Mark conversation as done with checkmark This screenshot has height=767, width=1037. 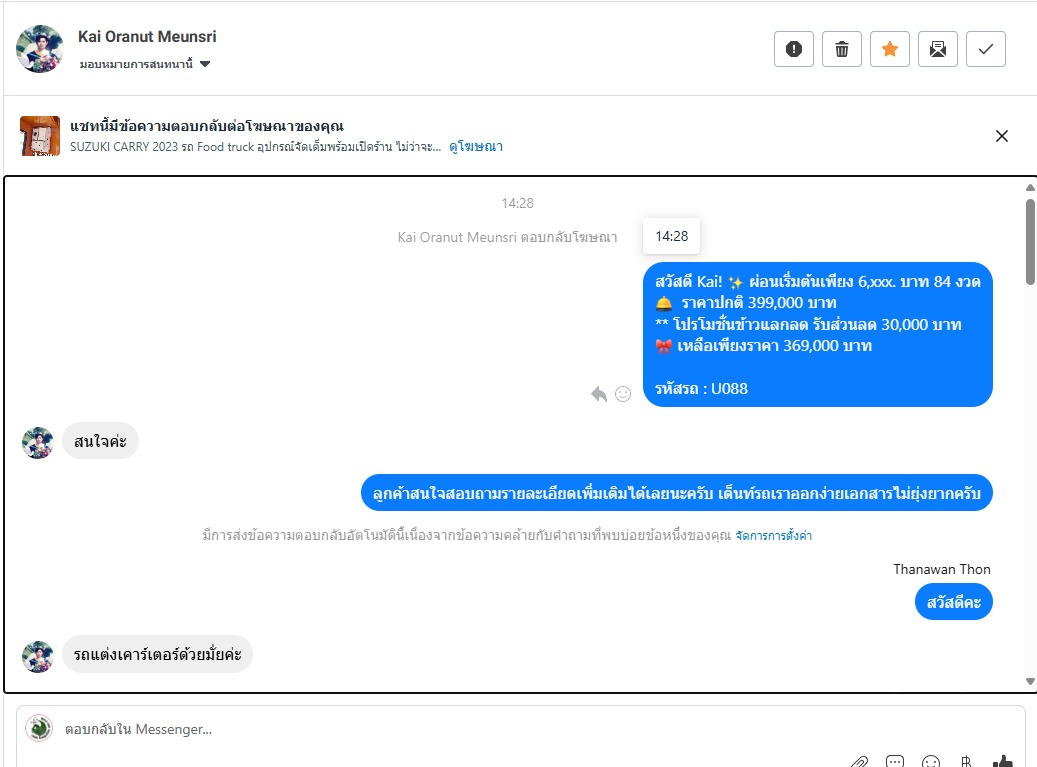985,49
